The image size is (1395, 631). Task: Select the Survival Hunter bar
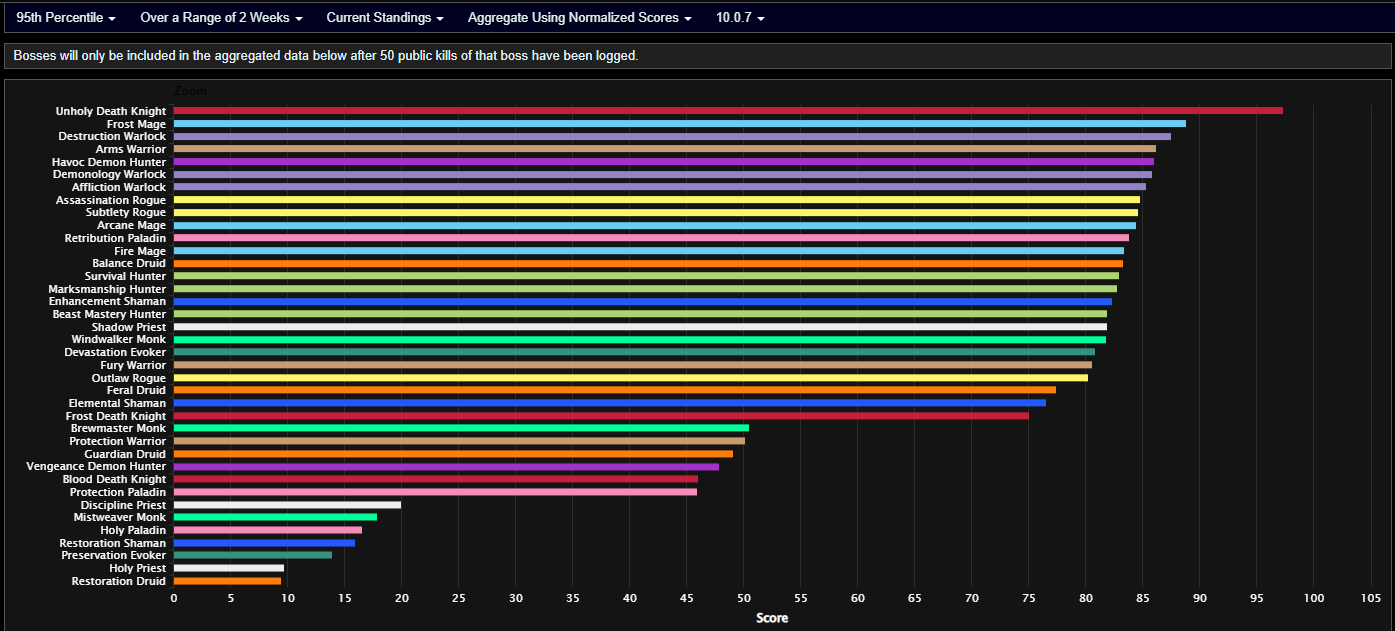pos(646,276)
